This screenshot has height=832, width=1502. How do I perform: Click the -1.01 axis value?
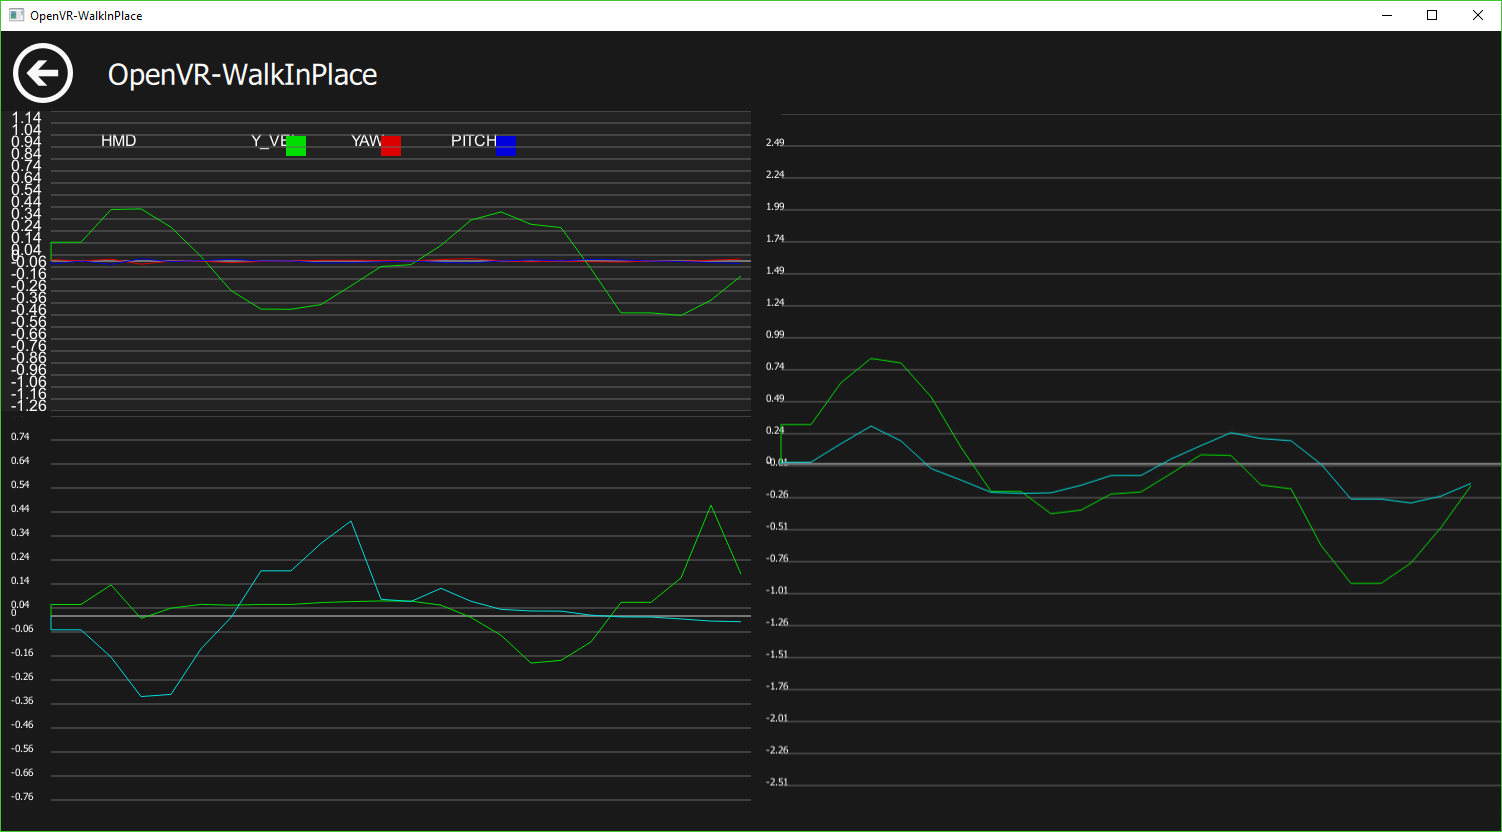click(777, 591)
